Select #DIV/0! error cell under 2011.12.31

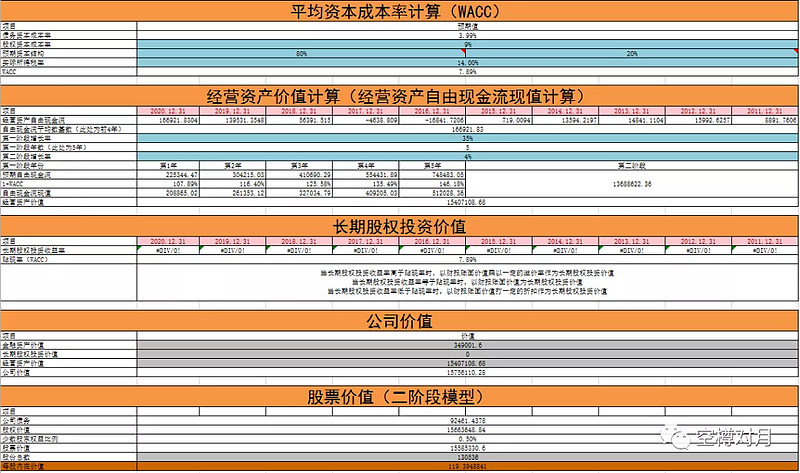[x=765, y=251]
